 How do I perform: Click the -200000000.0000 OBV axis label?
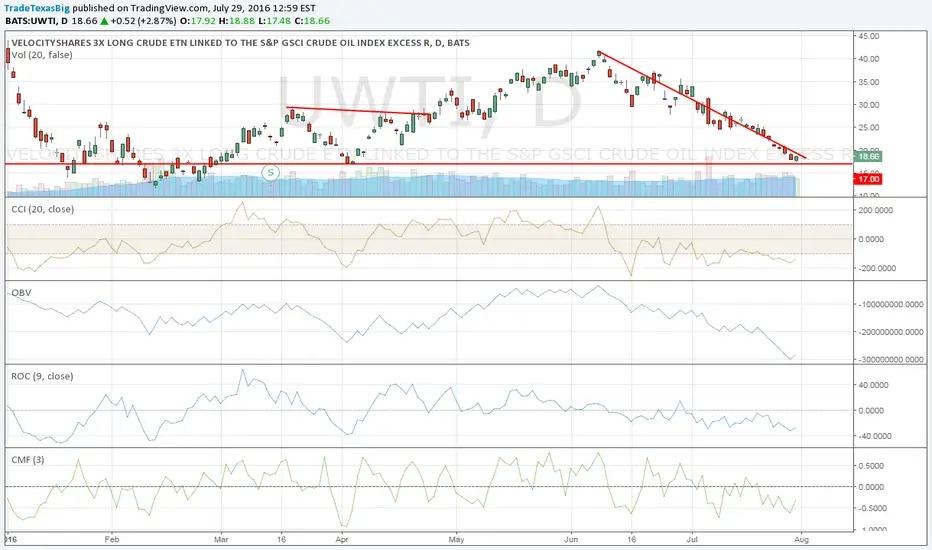coord(890,332)
